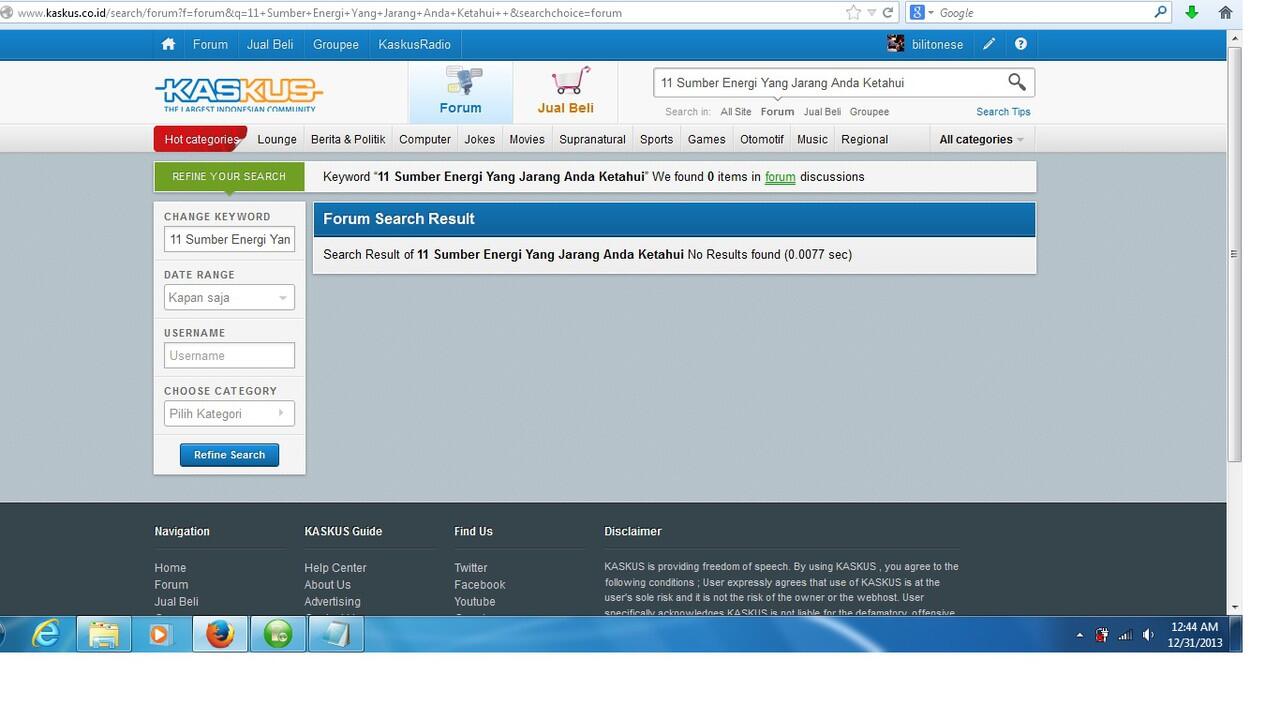Viewport: 1280px width, 720px height.
Task: Click the Firefox home button icon
Action: pos(1225,13)
